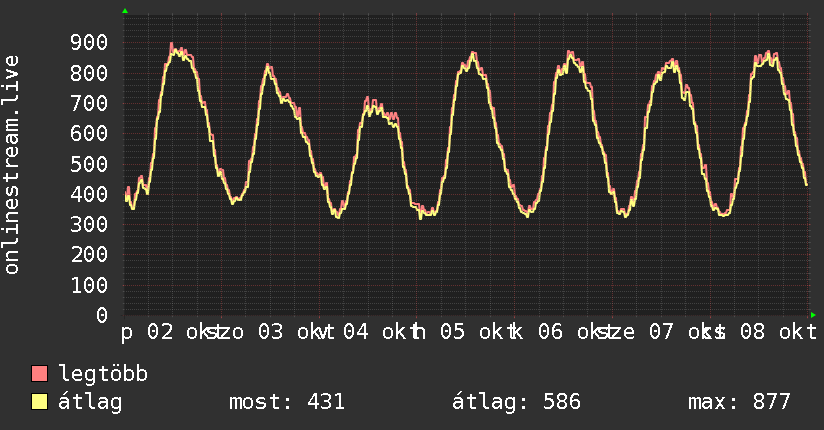Click the 300 y-axis label
This screenshot has height=430, width=824.
click(89, 224)
